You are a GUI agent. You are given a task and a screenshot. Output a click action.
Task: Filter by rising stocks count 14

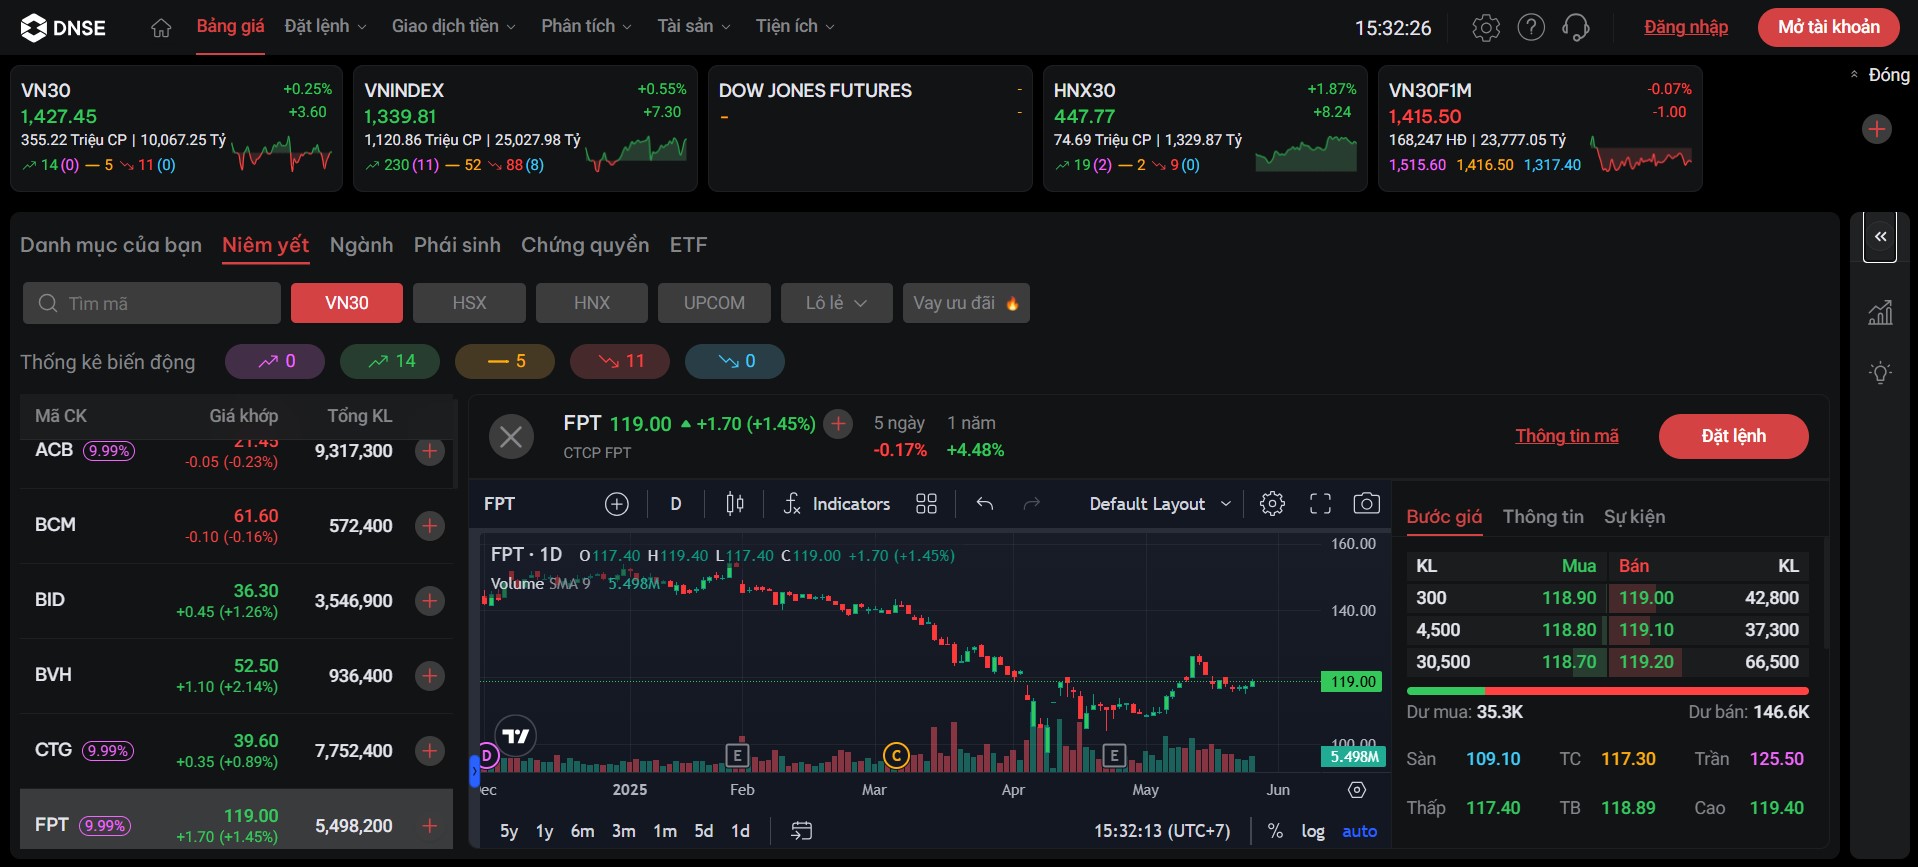pyautogui.click(x=390, y=361)
